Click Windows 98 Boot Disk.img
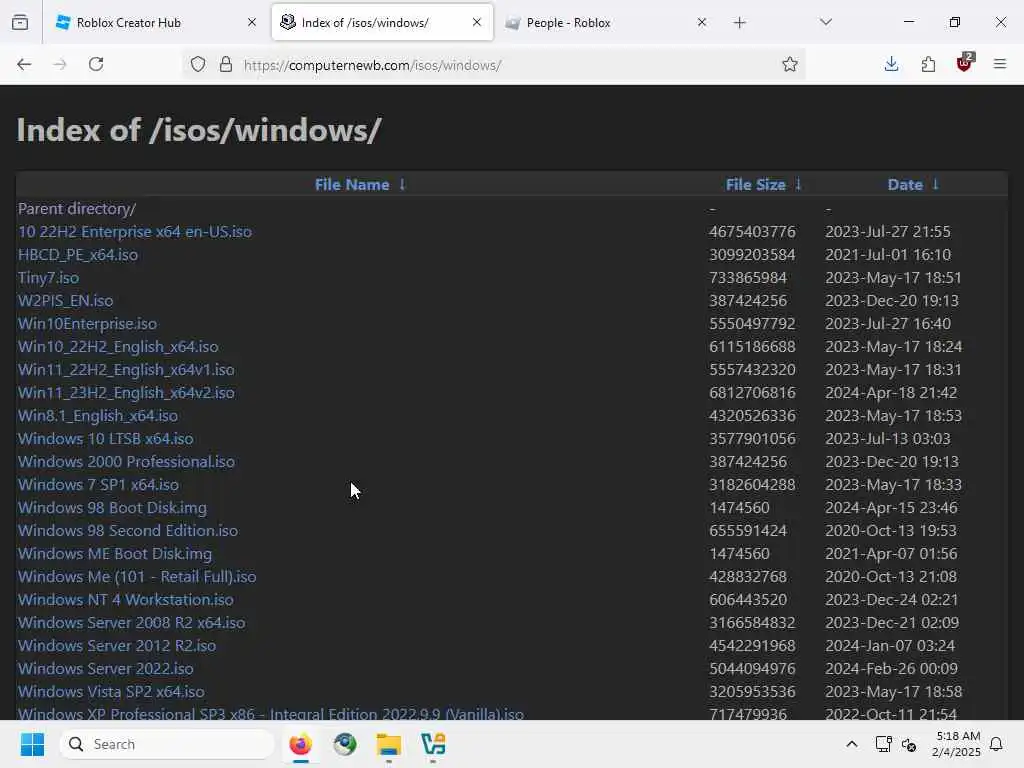The image size is (1024, 768). click(112, 507)
